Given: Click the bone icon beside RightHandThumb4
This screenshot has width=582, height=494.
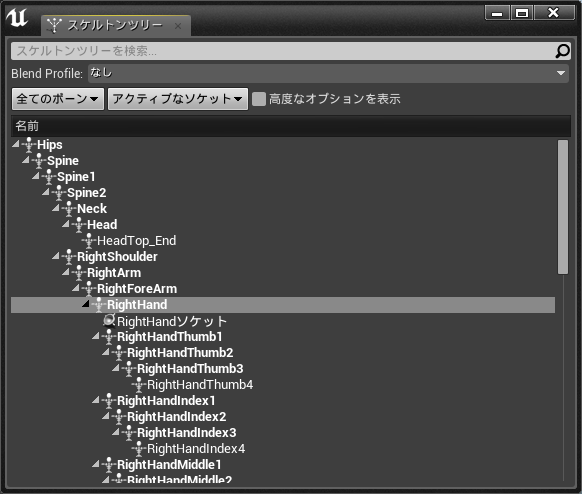Looking at the screenshot, I should pyautogui.click(x=139, y=385).
